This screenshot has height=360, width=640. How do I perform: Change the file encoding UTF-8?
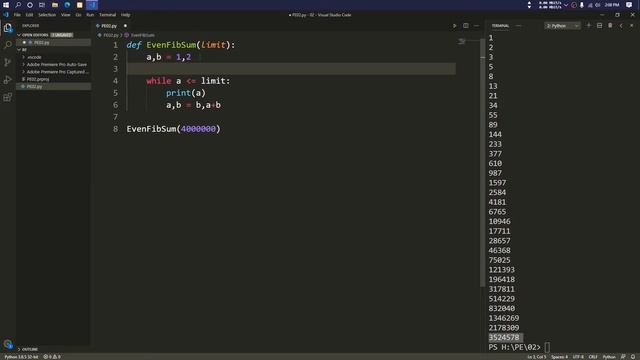(x=578, y=357)
